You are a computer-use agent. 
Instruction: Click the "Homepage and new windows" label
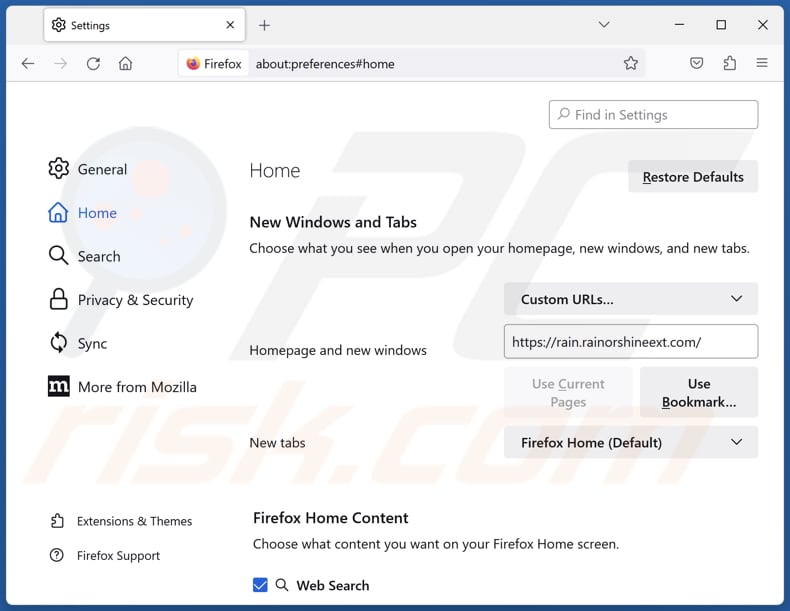point(338,350)
